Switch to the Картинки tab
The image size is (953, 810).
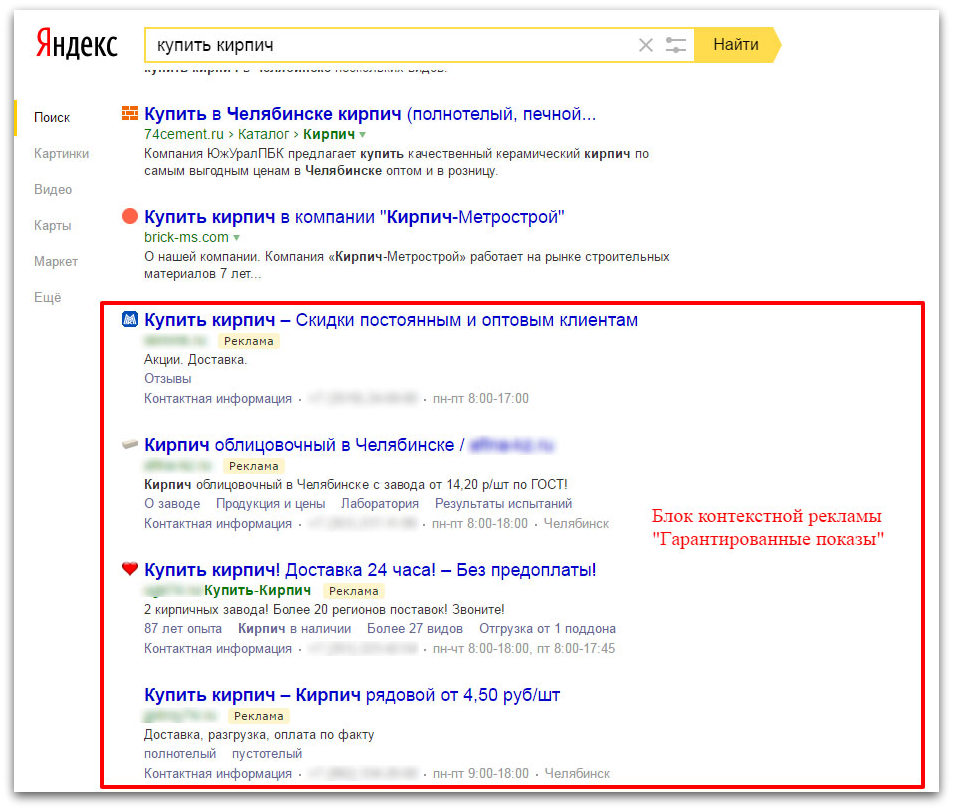(x=61, y=153)
